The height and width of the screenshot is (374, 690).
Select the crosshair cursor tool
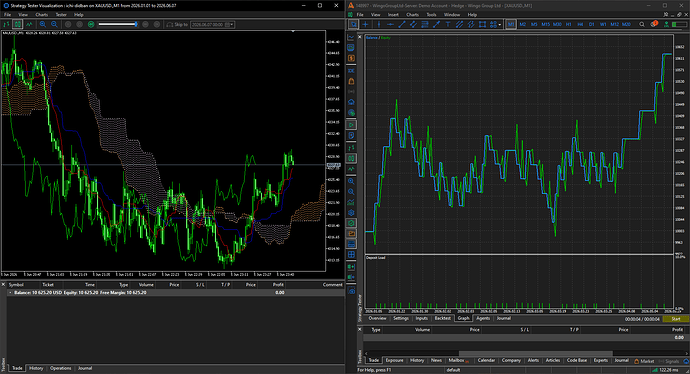point(365,25)
